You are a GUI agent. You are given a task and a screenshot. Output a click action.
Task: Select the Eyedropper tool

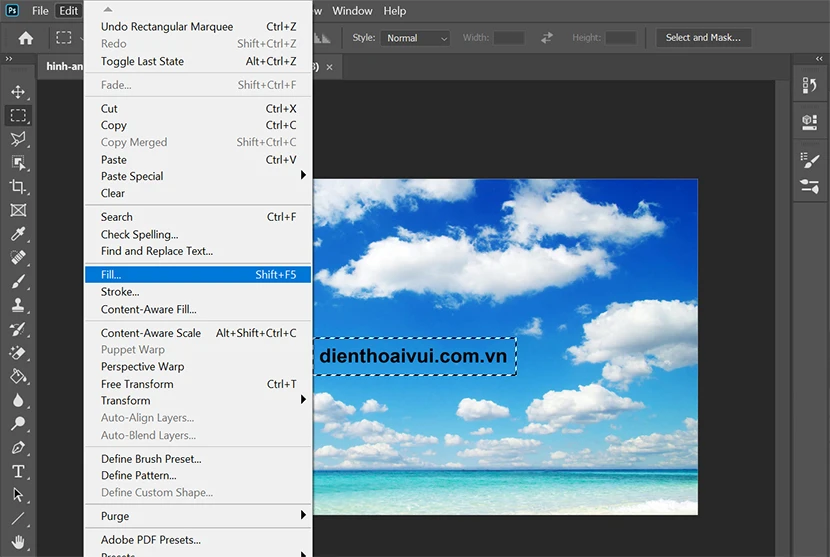pos(18,233)
